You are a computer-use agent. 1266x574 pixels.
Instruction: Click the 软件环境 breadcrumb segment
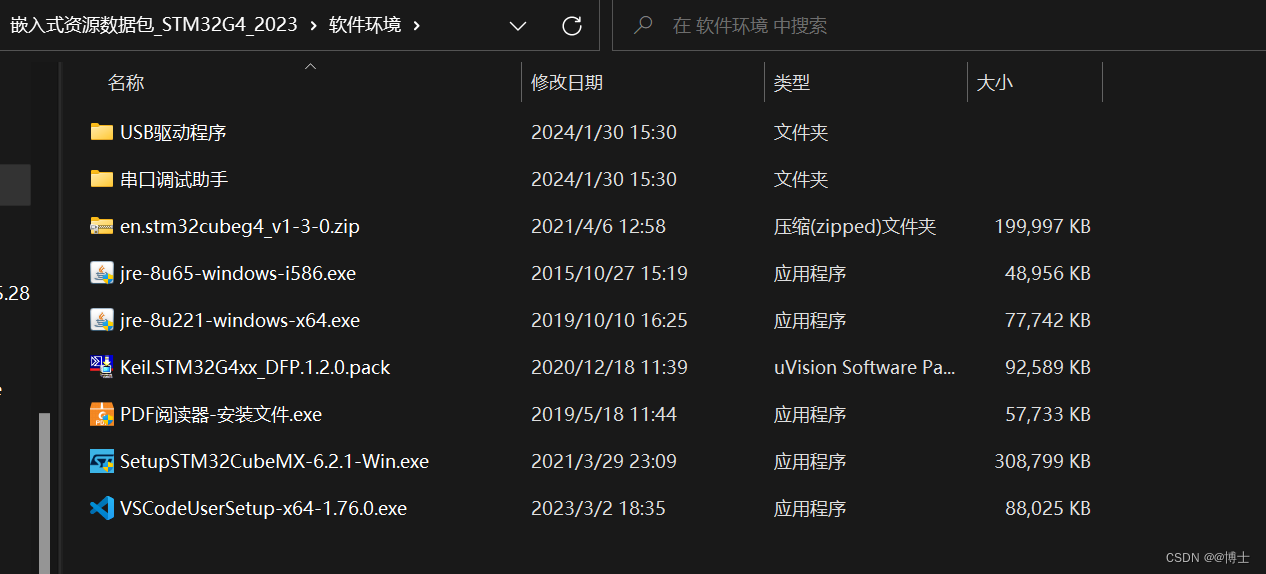click(x=365, y=25)
